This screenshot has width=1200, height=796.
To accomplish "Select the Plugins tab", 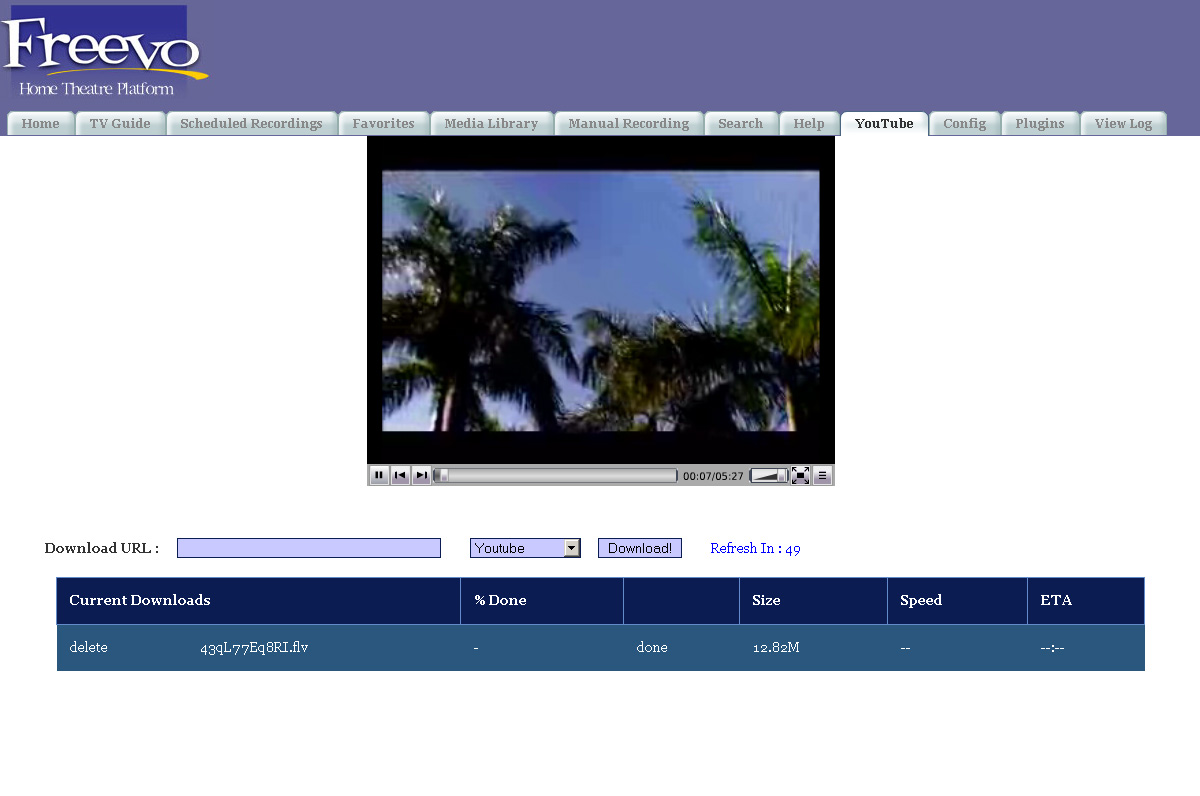I will [1039, 124].
